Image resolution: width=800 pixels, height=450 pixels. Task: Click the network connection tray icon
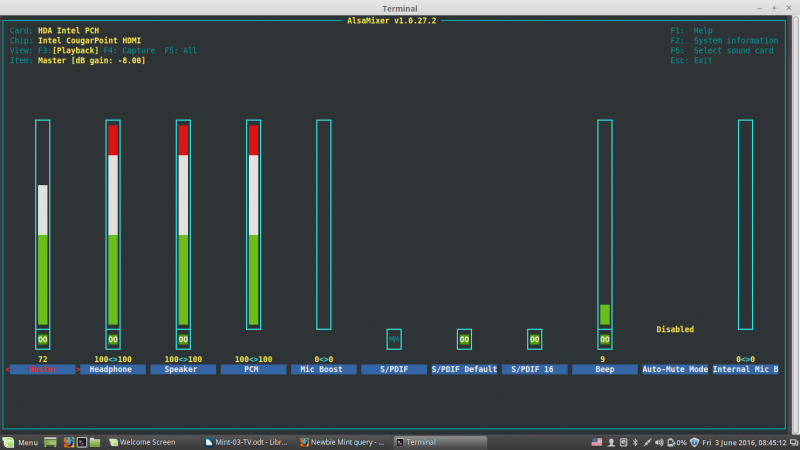point(647,442)
